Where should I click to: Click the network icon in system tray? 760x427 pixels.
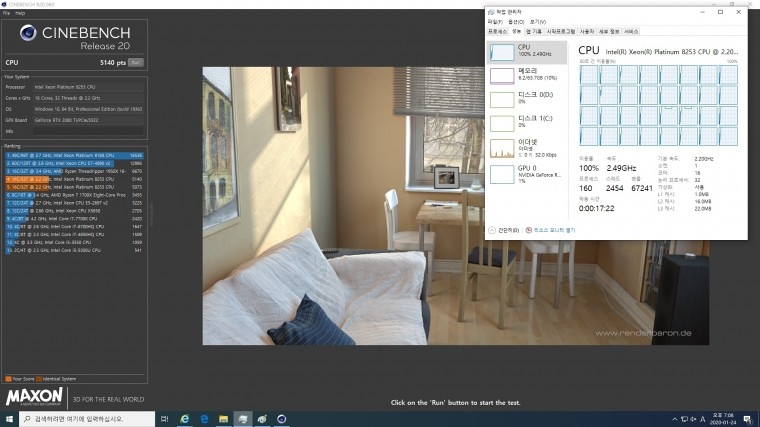684,419
